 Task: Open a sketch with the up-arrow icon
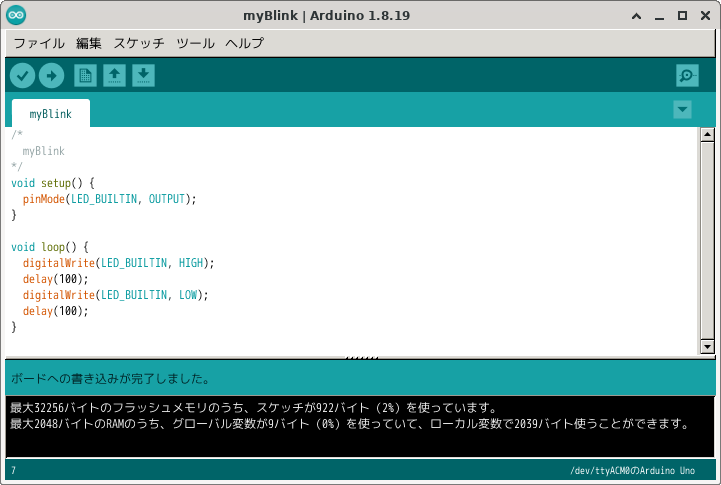click(114, 75)
